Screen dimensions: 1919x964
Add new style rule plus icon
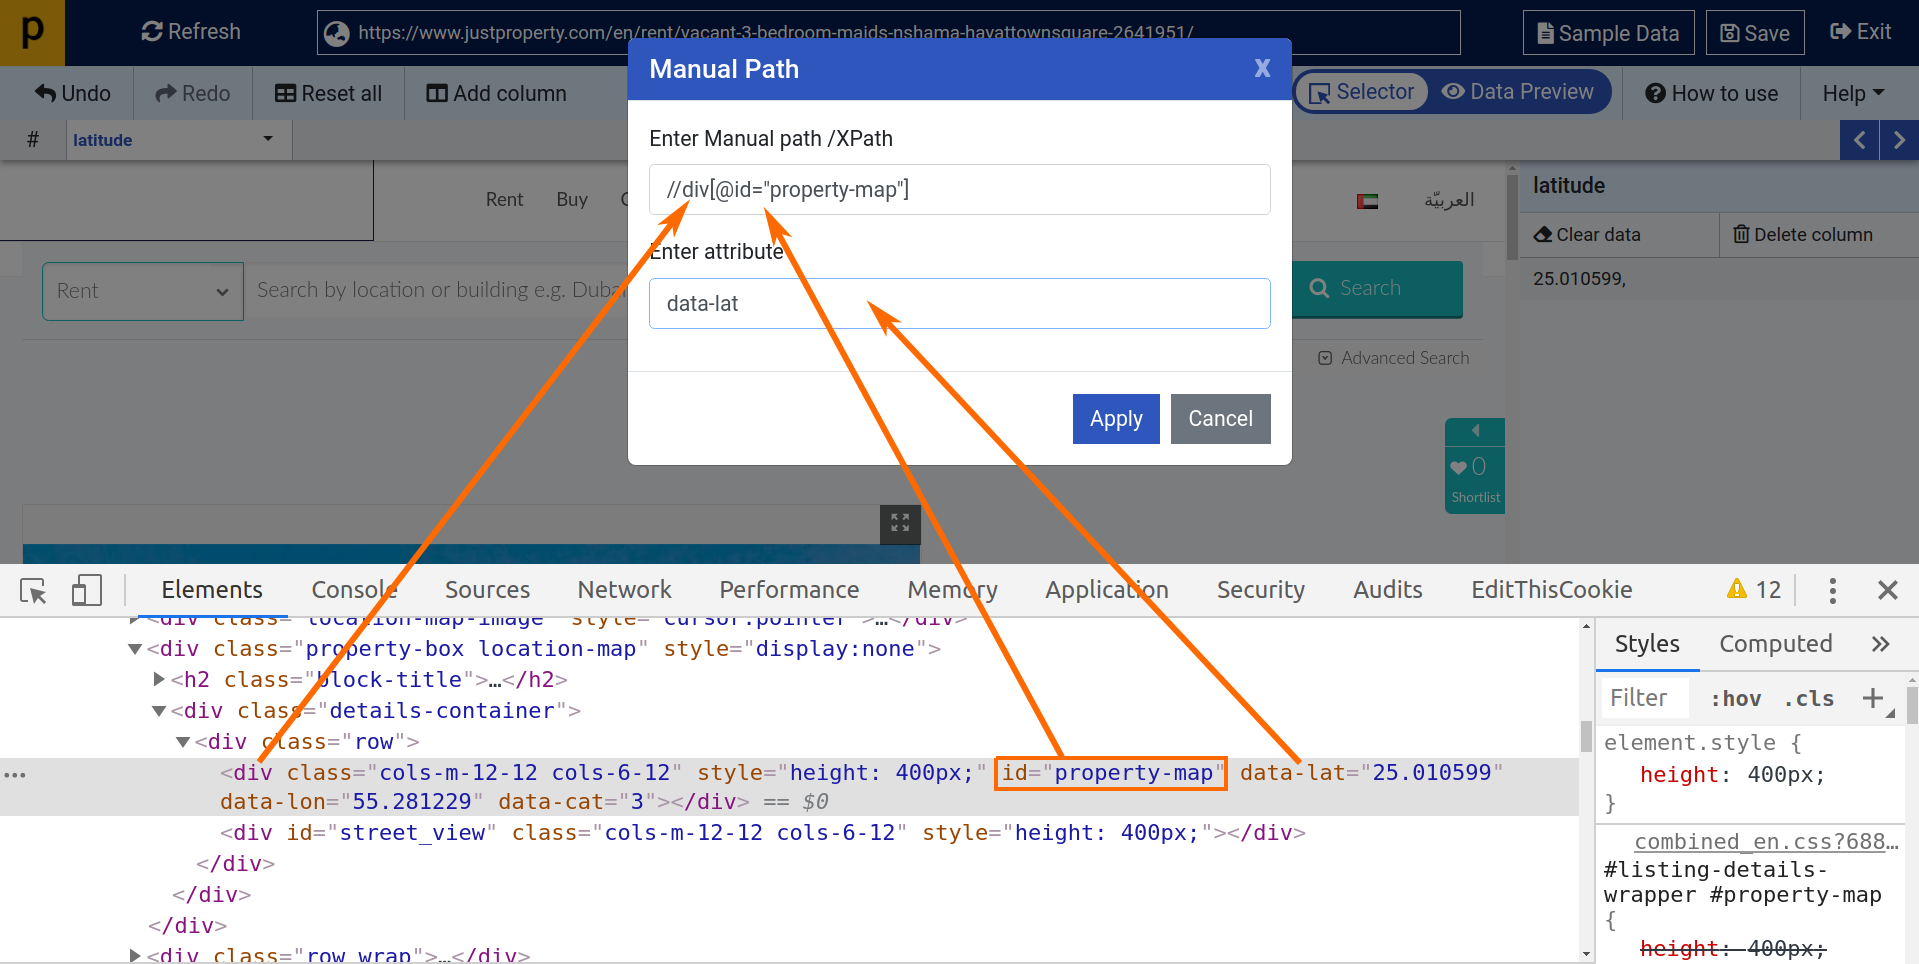[x=1873, y=698]
